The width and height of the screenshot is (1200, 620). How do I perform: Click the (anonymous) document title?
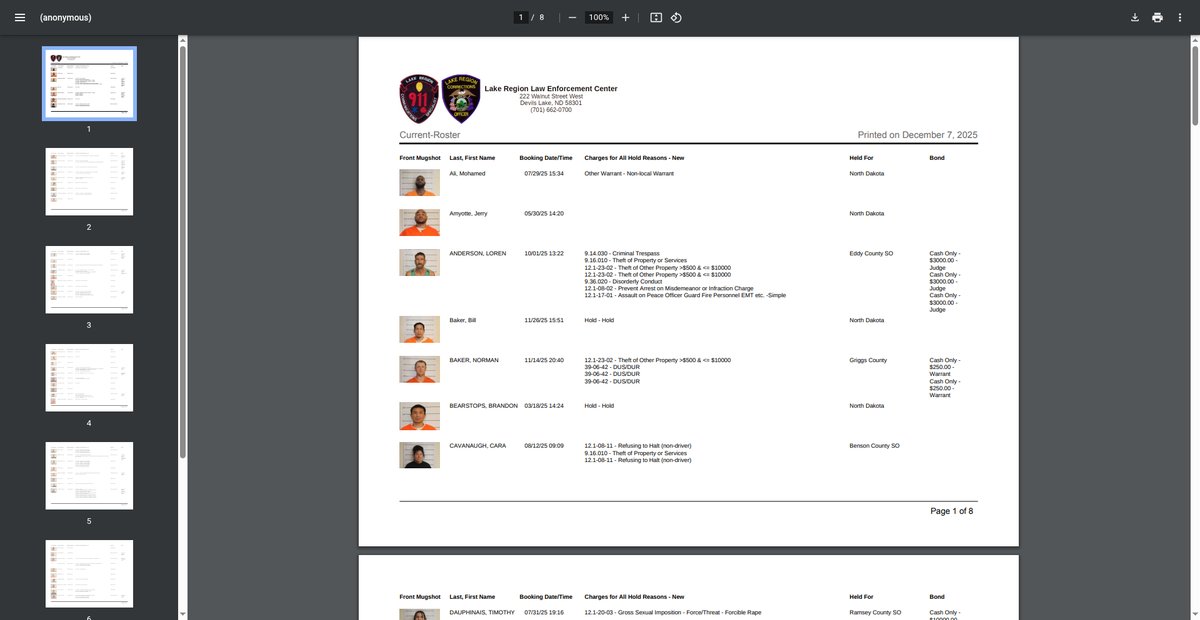(x=66, y=17)
